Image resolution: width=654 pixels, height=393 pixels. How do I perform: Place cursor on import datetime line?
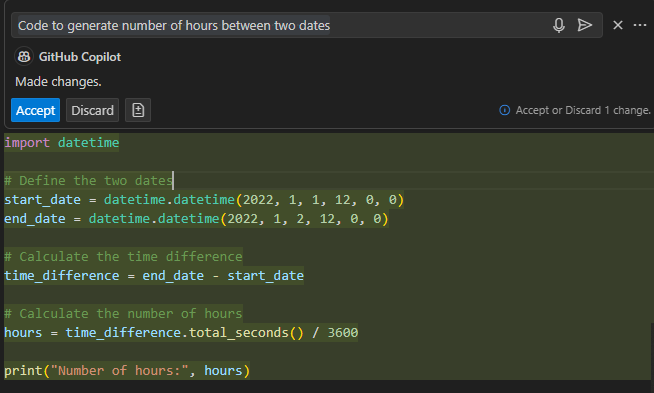[x=62, y=143]
